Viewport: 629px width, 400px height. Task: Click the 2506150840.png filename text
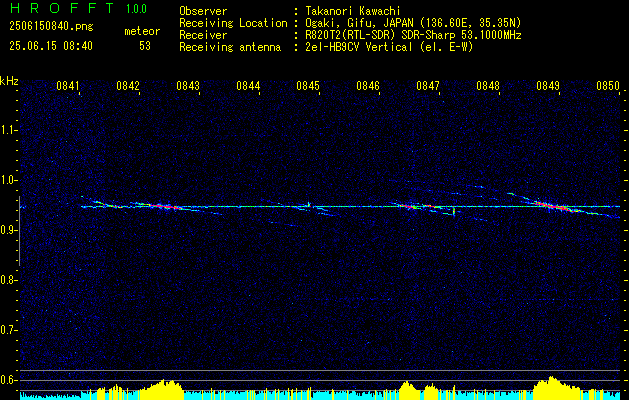pos(51,26)
